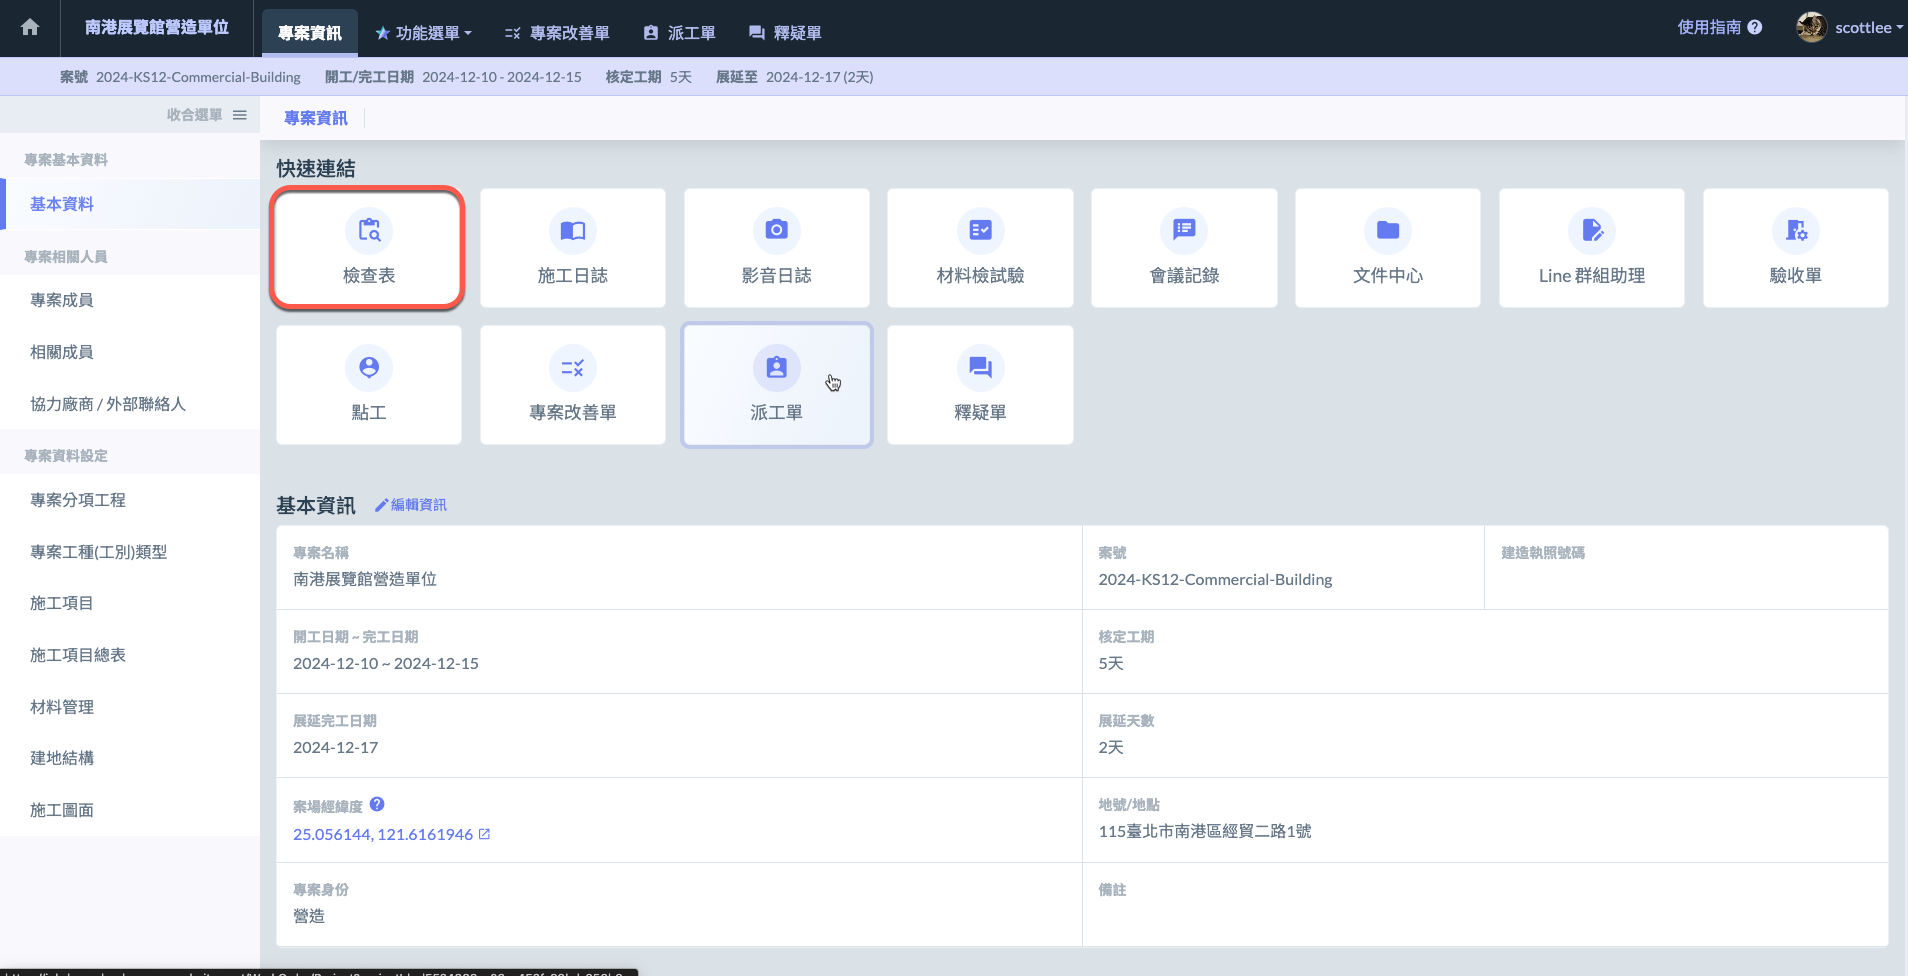The image size is (1908, 976).
Task: Expand the 功能選單 dropdown
Action: (423, 33)
